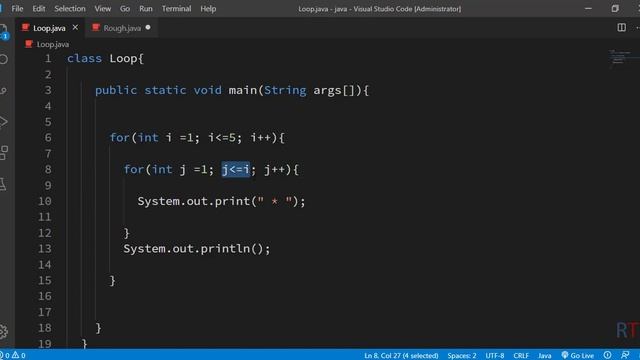
Task: Click Ln 8, Col 27 cursor position indicator
Action: click(x=401, y=356)
